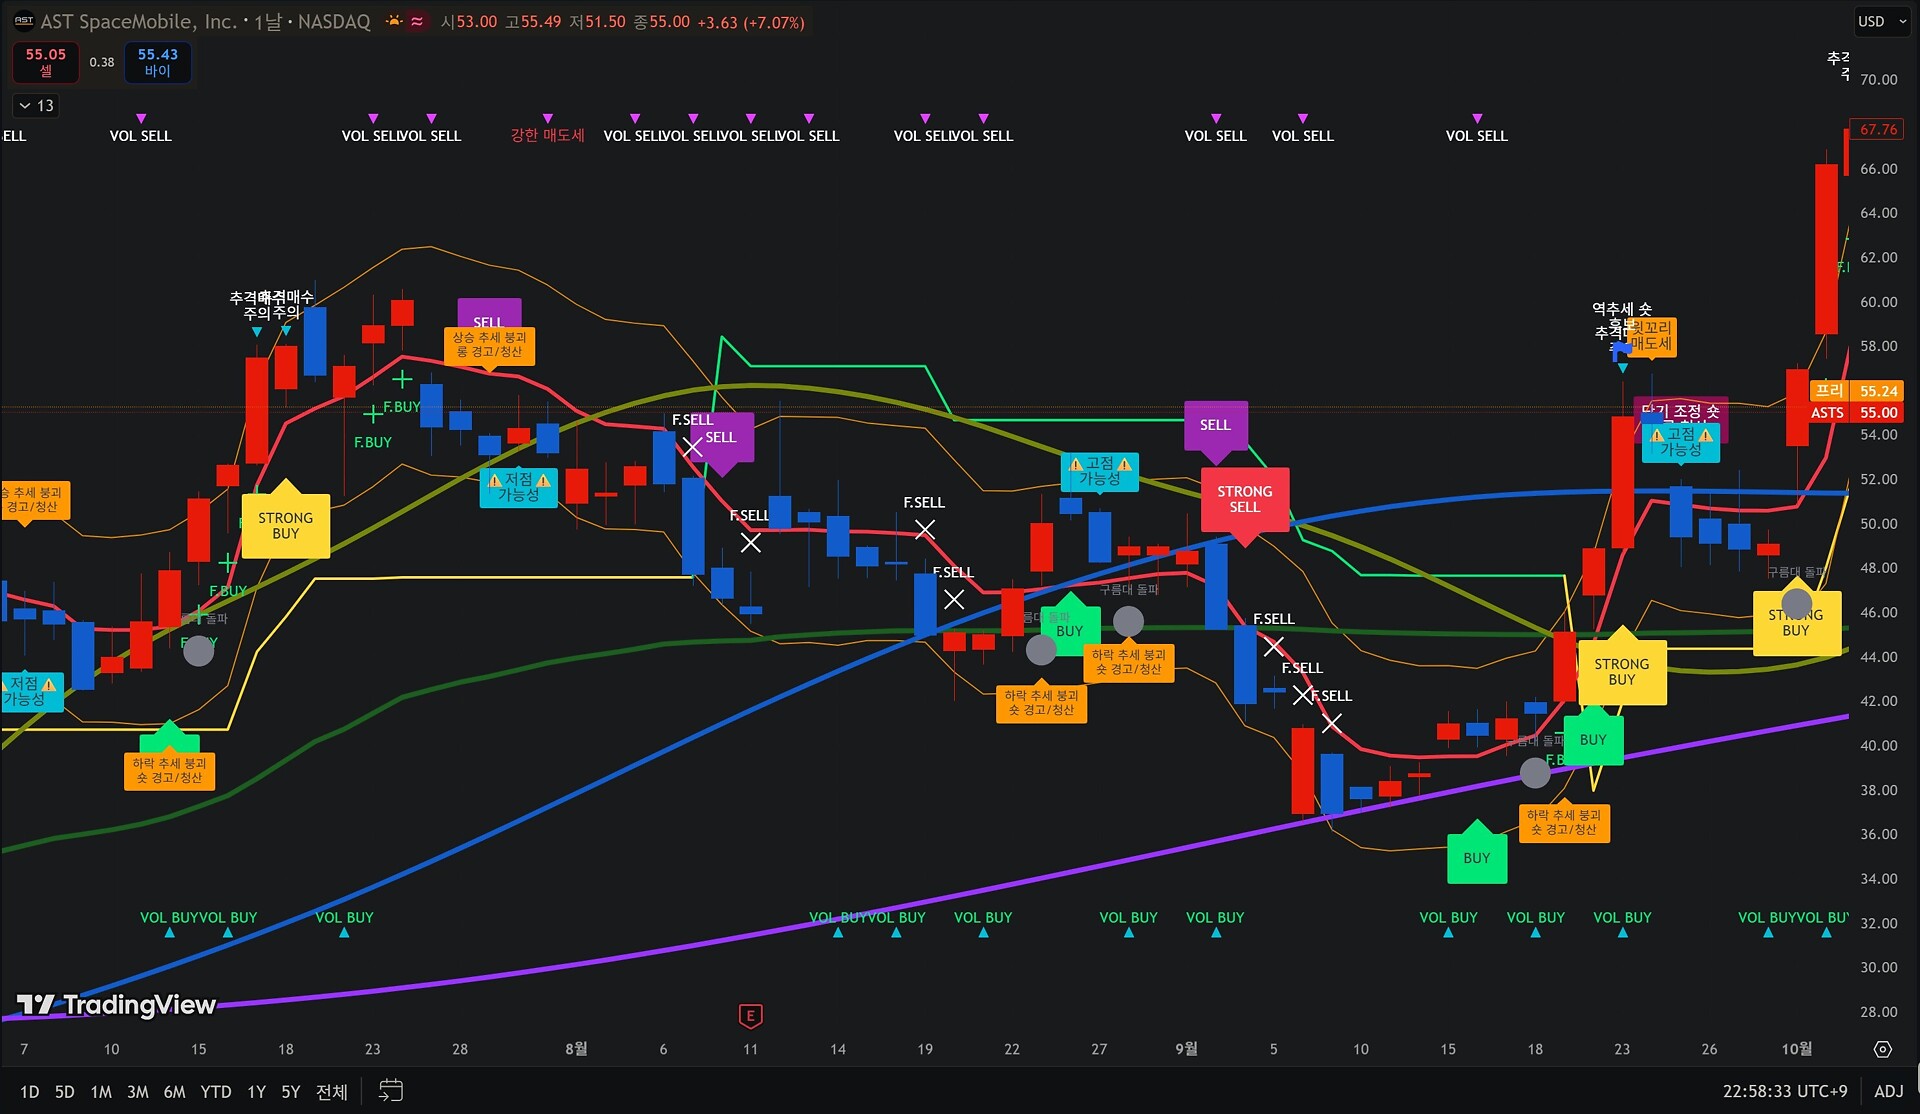
Task: Click the red STRONG SELL signal label
Action: pyautogui.click(x=1244, y=499)
